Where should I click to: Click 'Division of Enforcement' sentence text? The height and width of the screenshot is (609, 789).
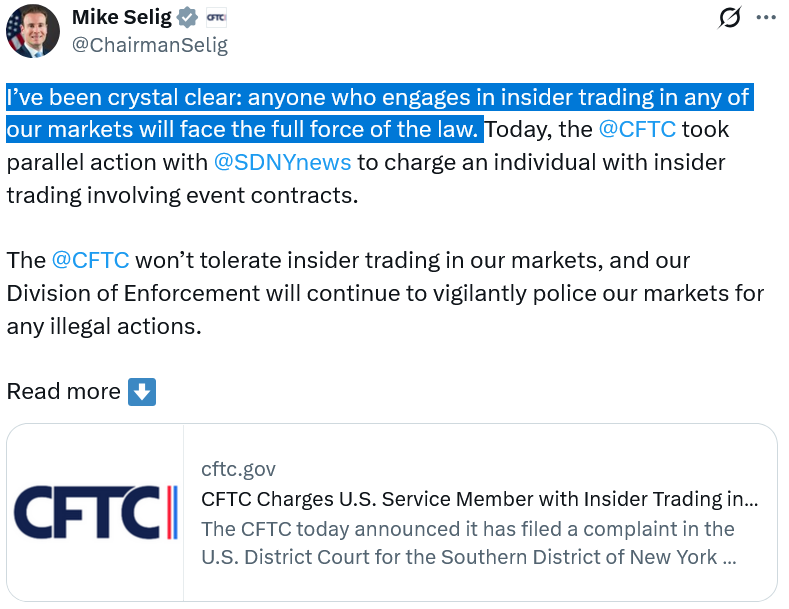(x=385, y=294)
